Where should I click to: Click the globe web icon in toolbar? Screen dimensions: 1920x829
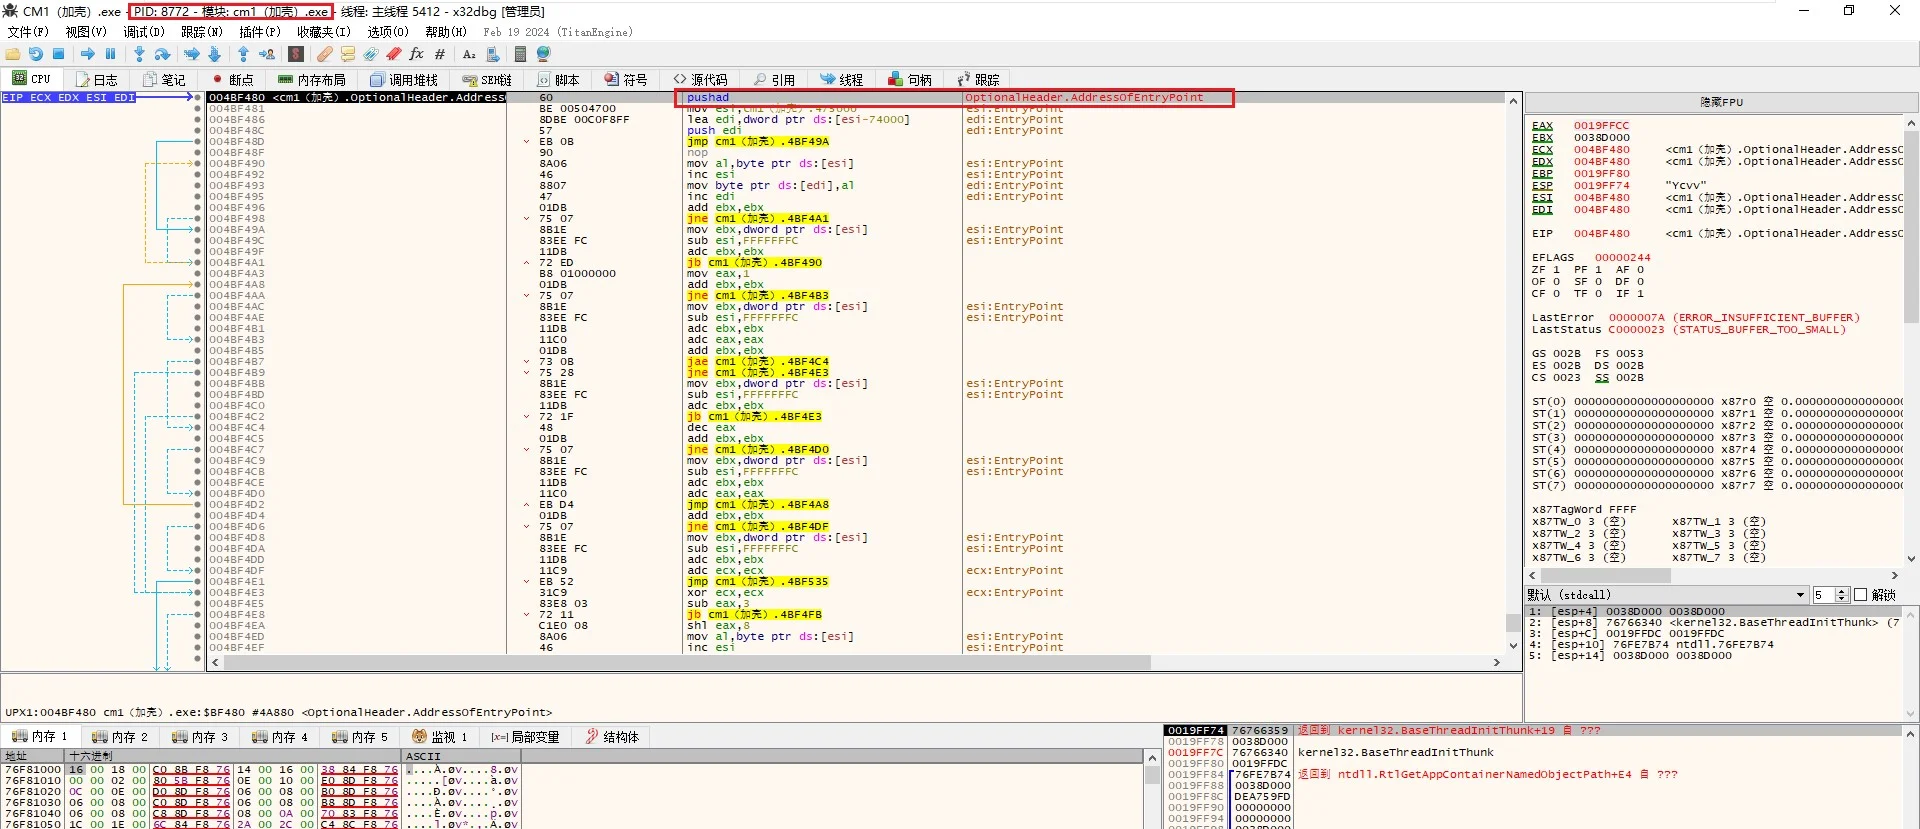coord(543,54)
